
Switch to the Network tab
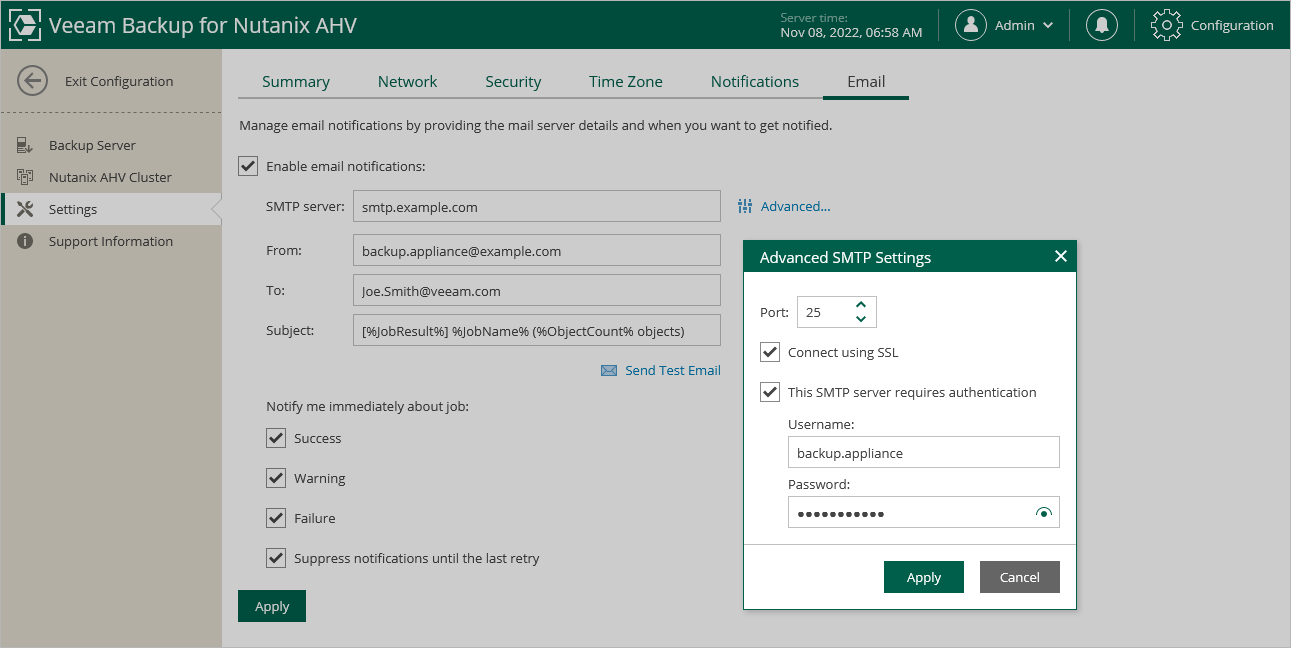pos(407,82)
